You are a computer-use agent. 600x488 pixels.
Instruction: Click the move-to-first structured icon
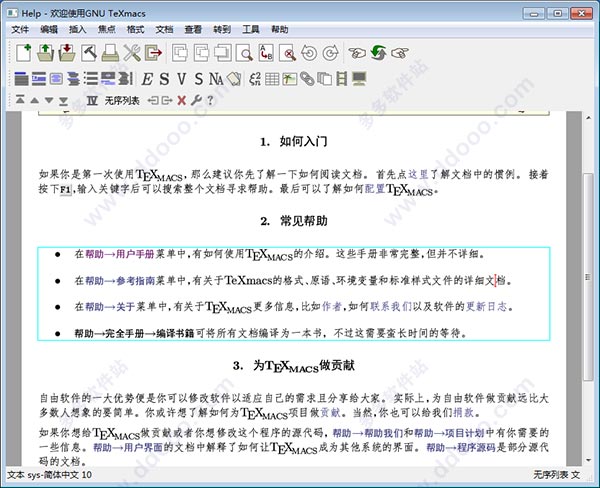[x=20, y=100]
